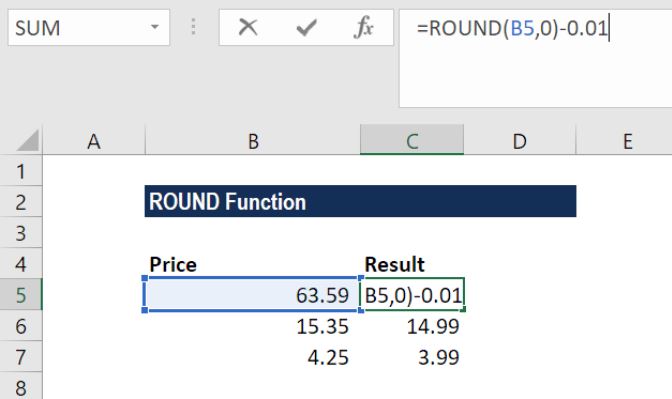Select column B header
Image resolution: width=672 pixels, height=399 pixels.
253,141
